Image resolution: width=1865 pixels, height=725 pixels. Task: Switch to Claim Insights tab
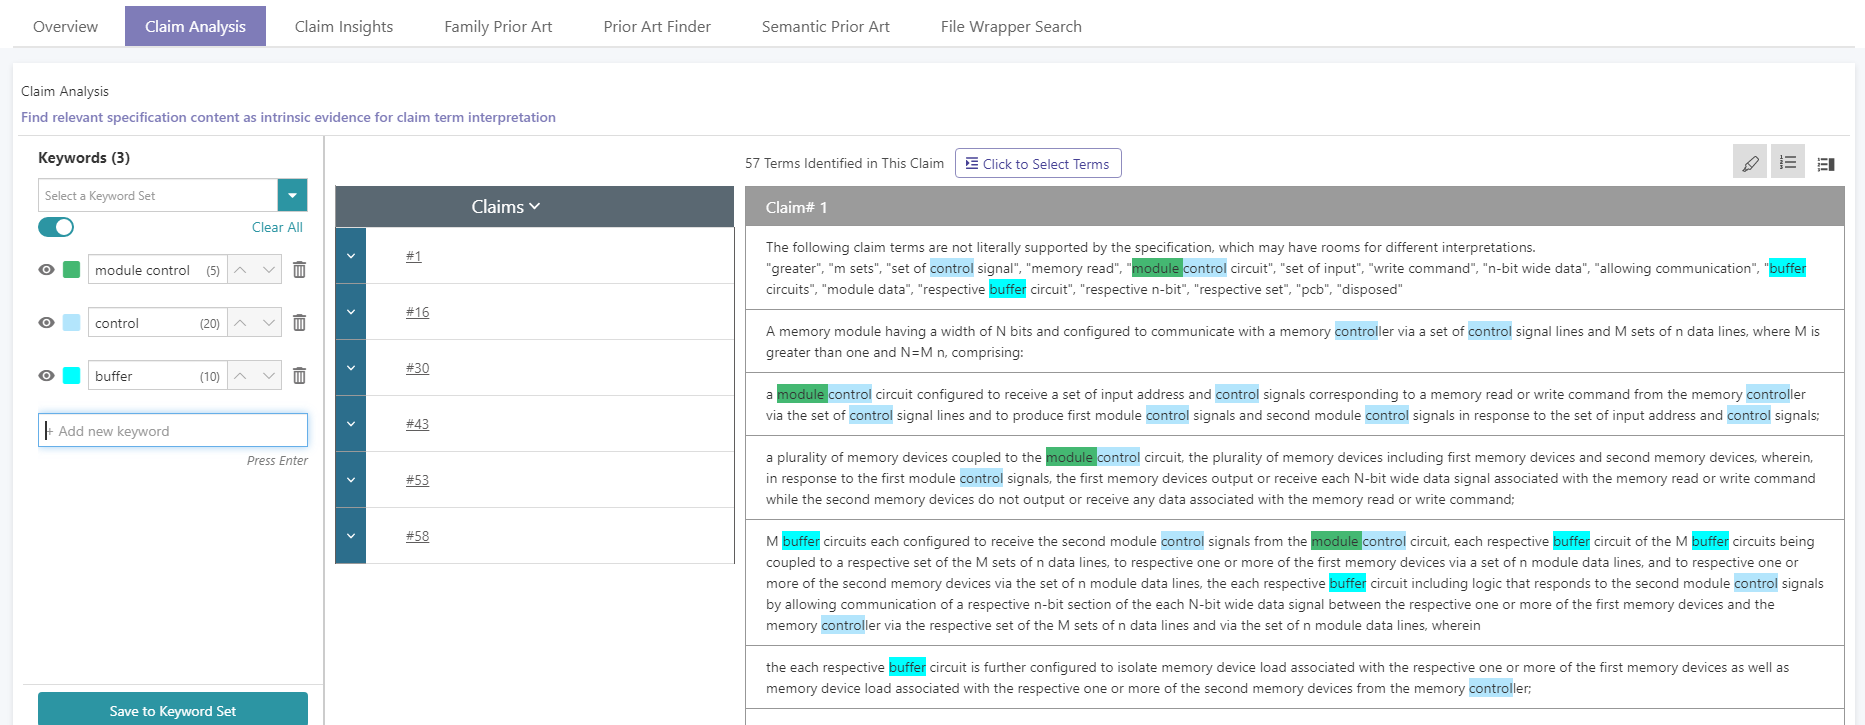(x=344, y=26)
